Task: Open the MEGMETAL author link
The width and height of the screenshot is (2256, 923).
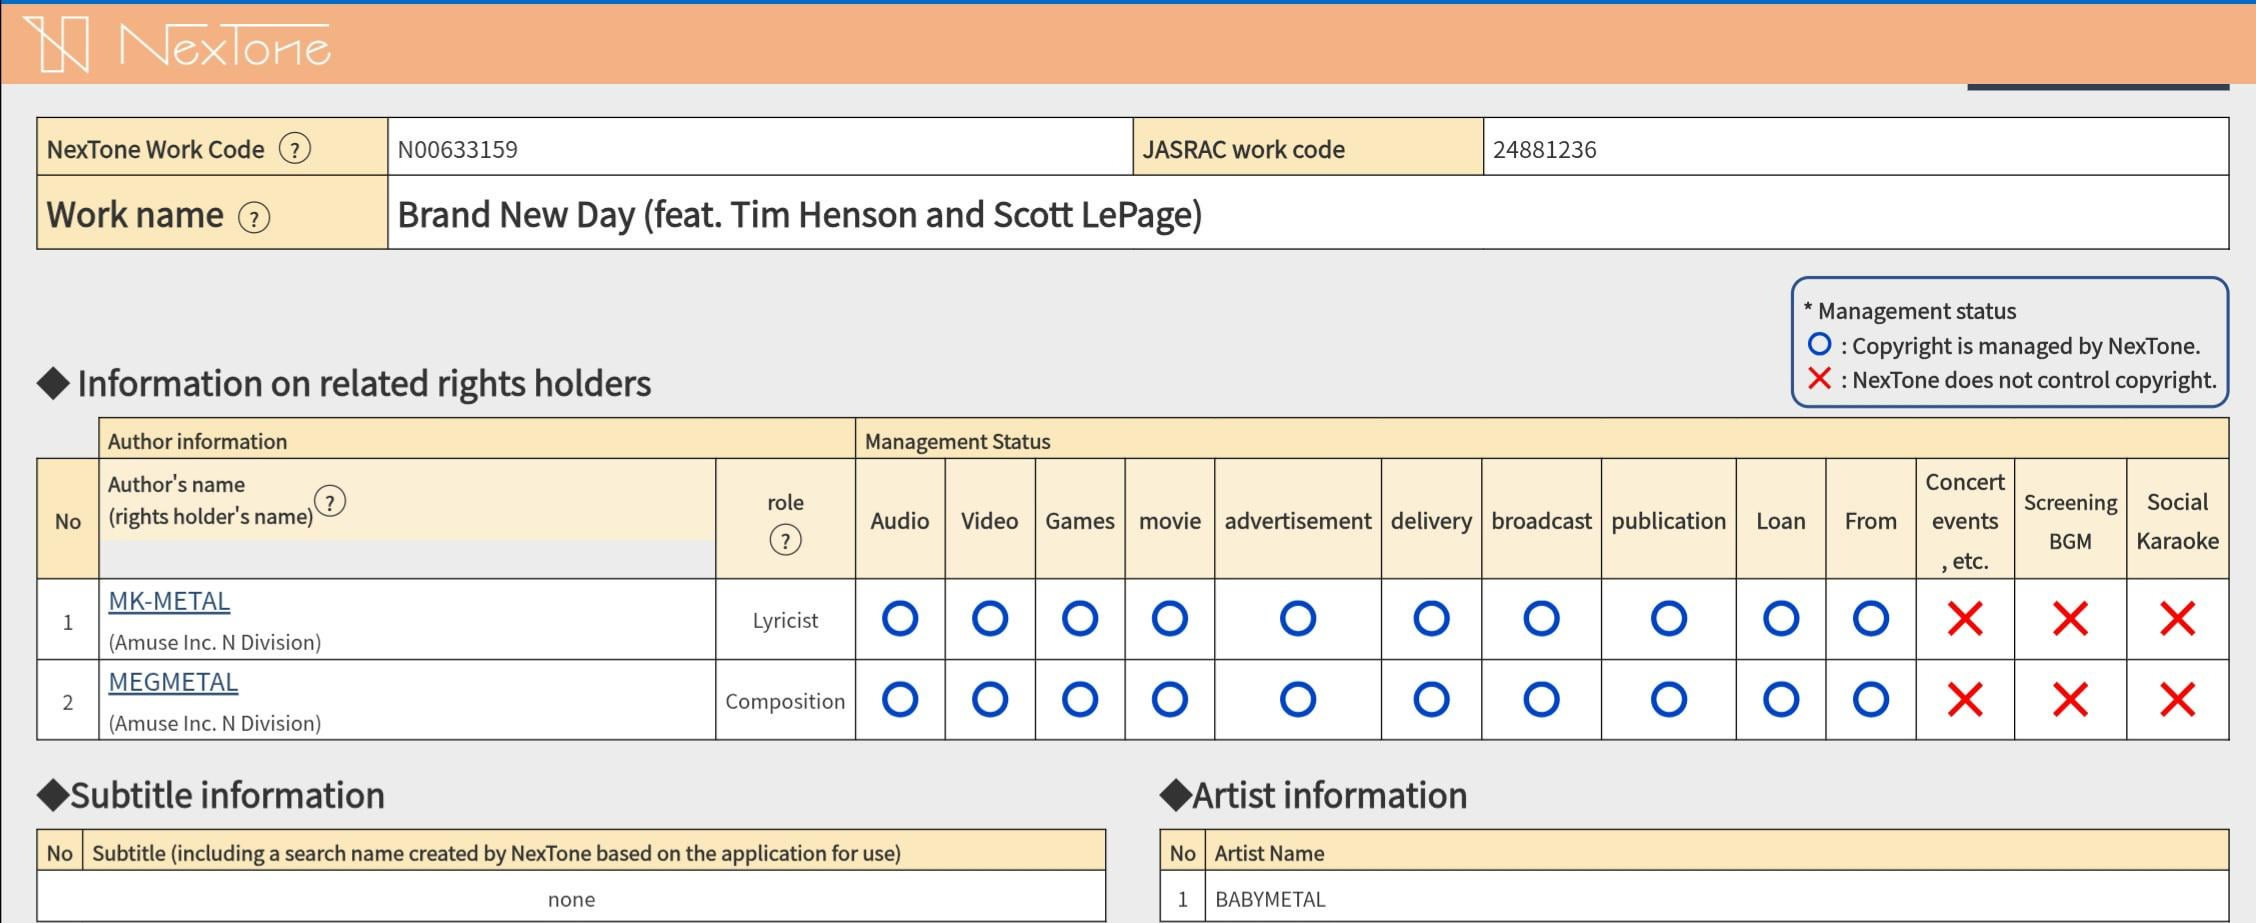Action: click(173, 682)
